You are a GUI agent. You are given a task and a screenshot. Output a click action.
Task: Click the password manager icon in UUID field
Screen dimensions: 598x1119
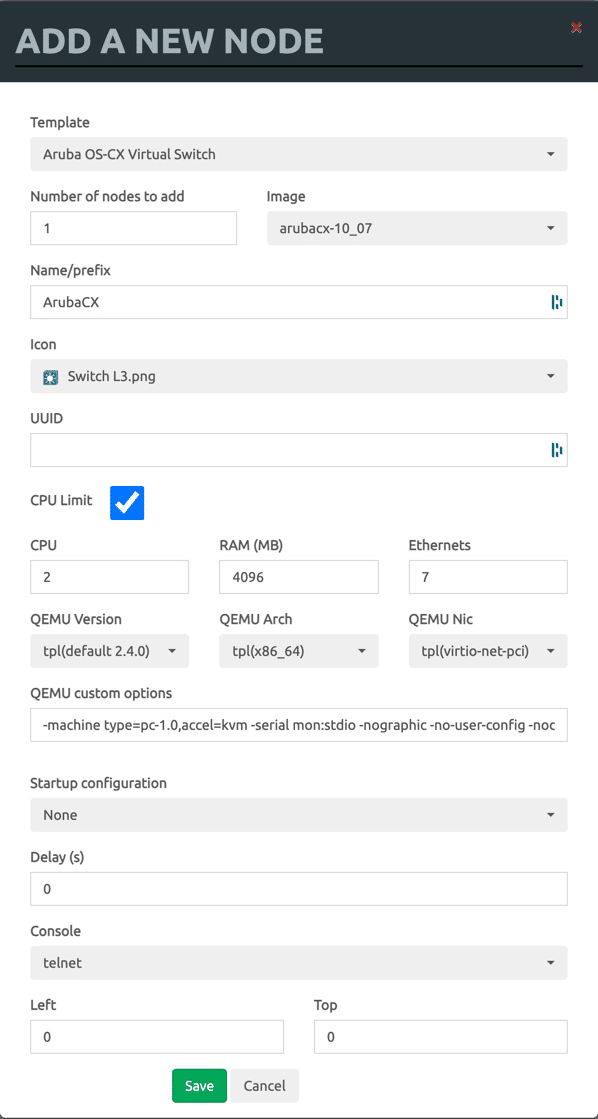pos(556,450)
